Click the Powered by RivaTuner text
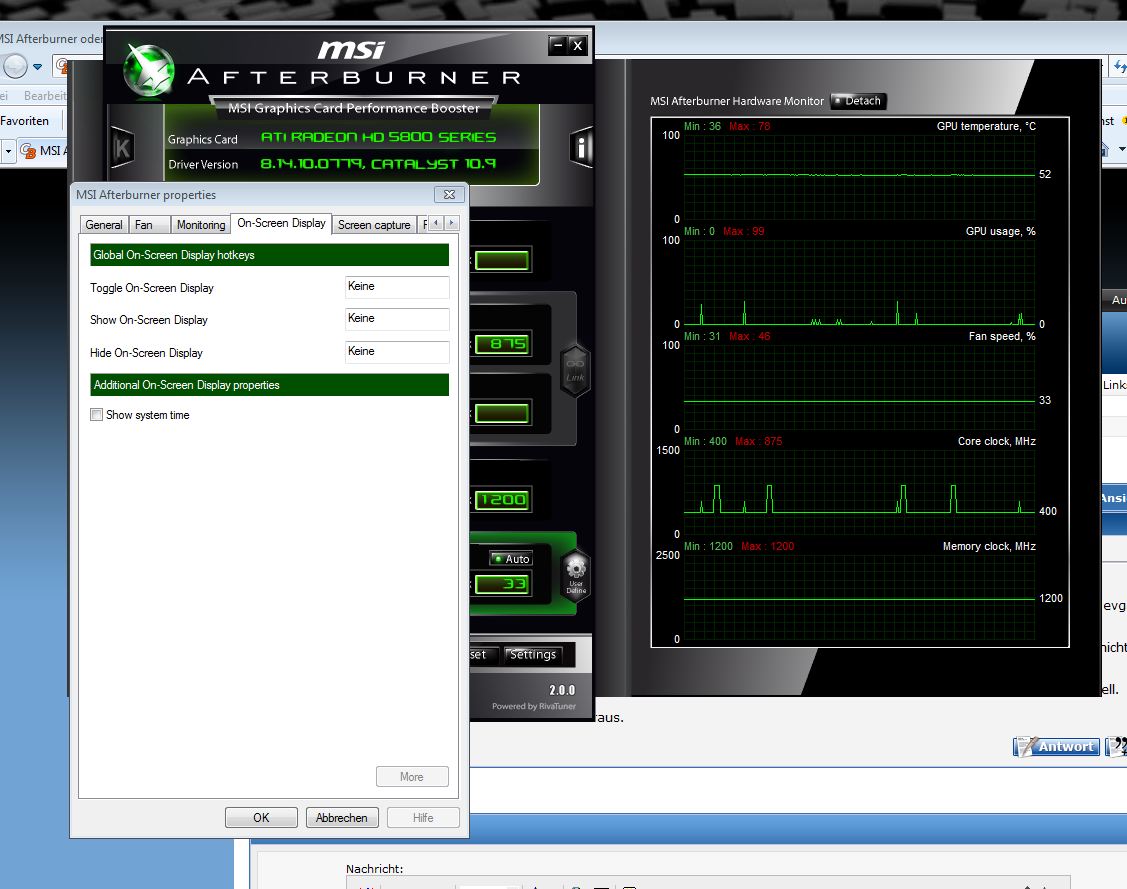 coord(534,706)
